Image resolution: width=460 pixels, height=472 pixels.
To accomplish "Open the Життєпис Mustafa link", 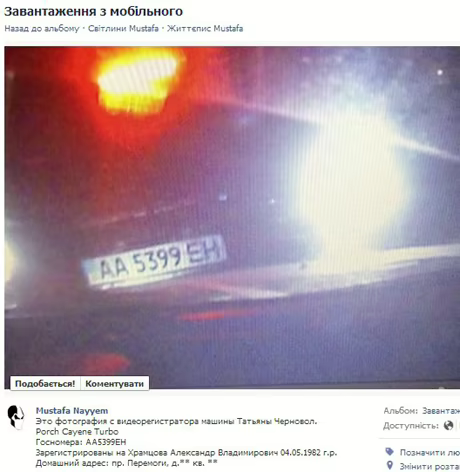I will (205, 29).
